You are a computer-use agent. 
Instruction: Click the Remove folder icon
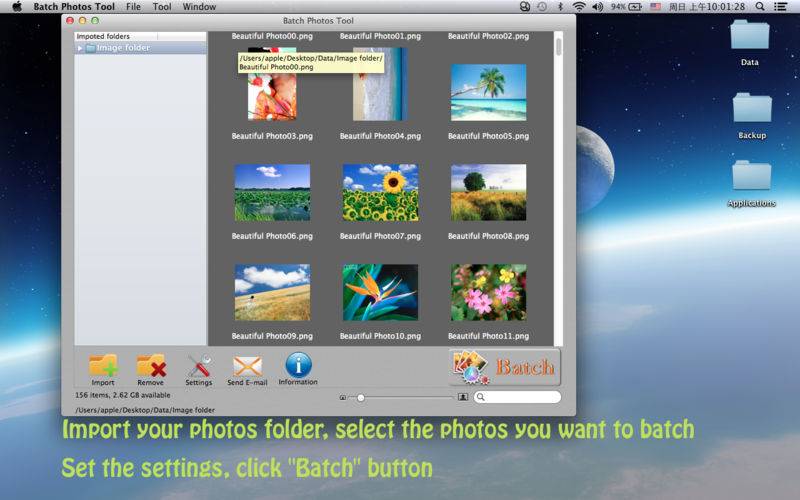pyautogui.click(x=151, y=366)
